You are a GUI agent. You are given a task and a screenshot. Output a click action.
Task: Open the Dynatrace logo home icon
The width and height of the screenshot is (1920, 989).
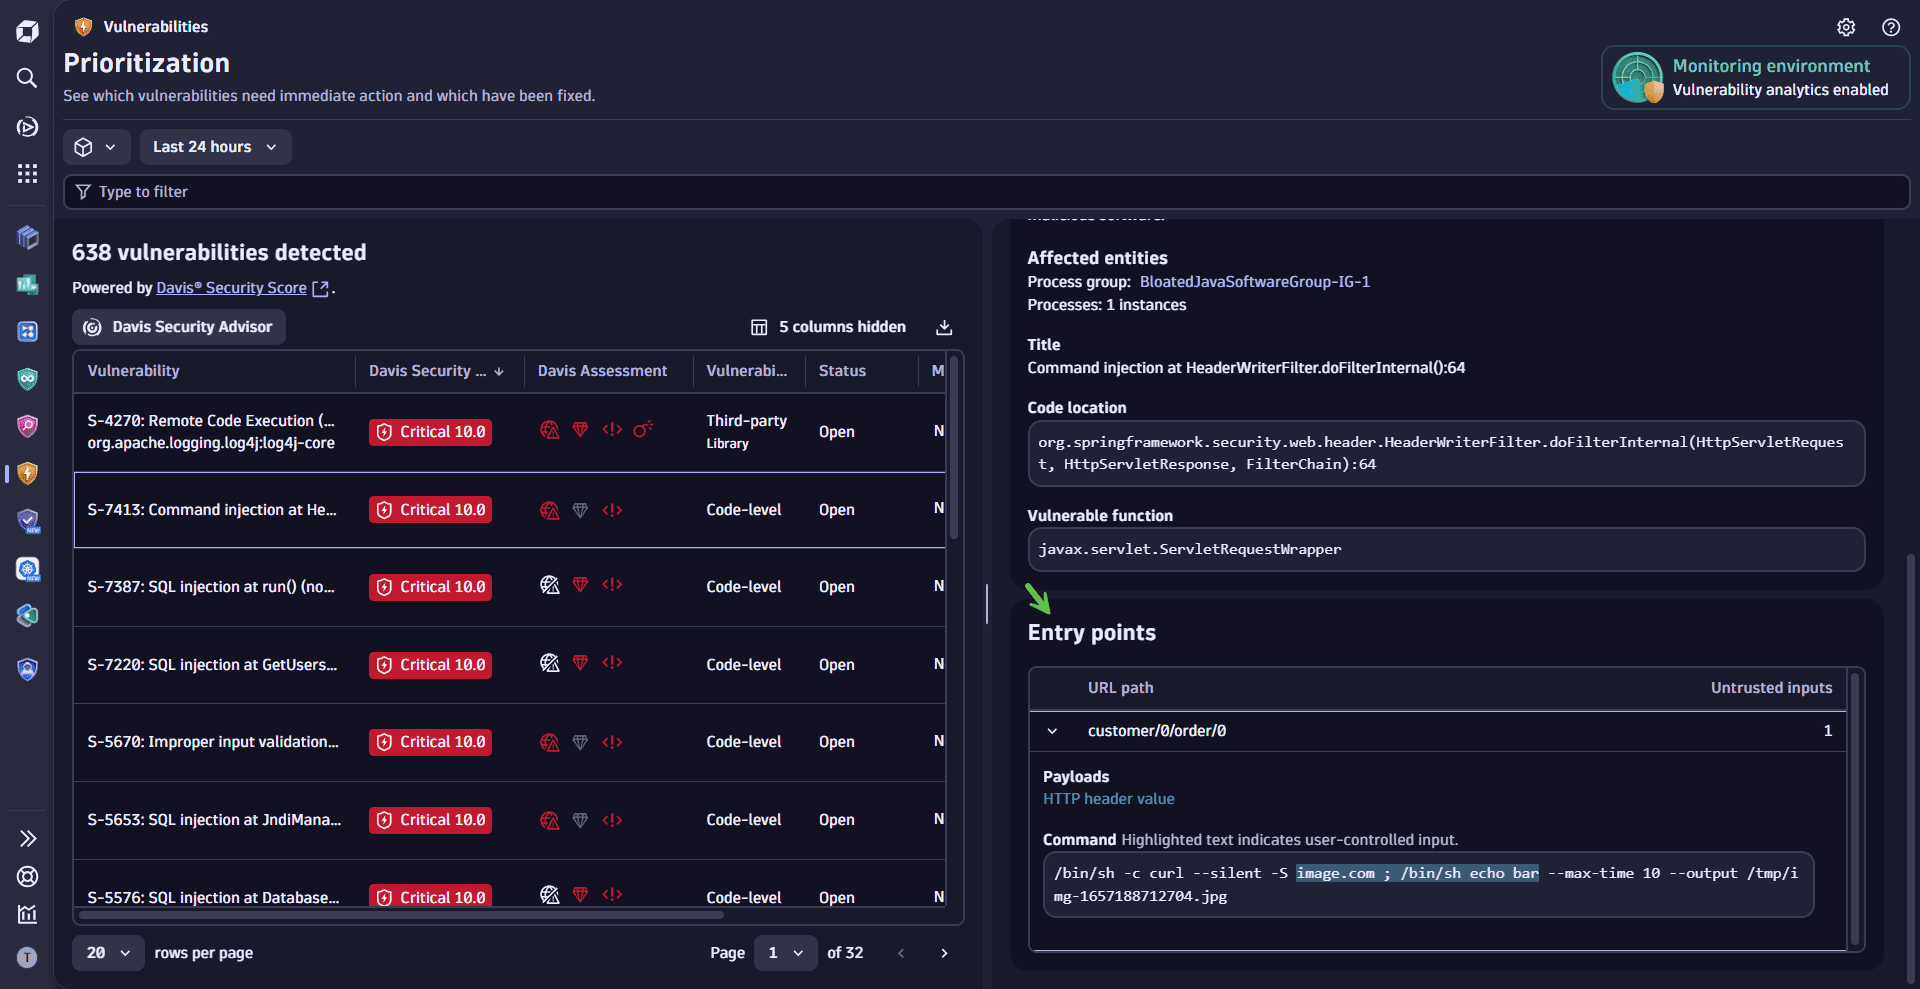27,31
